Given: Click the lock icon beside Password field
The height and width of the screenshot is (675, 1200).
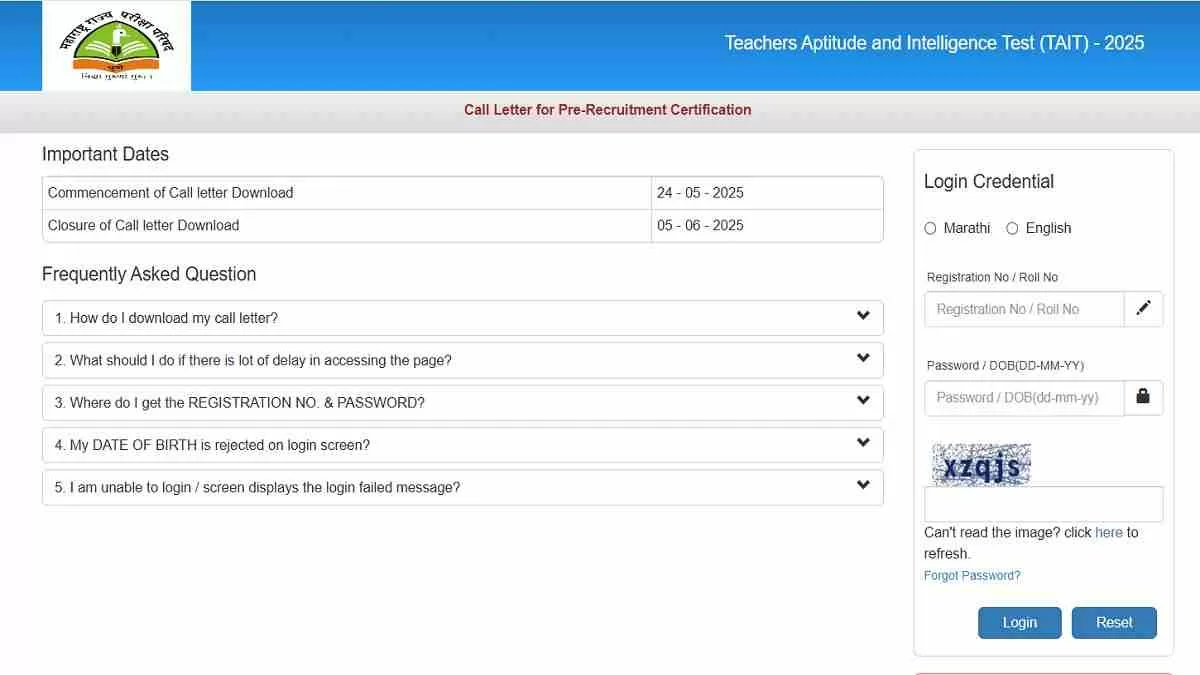Looking at the screenshot, I should tap(1143, 397).
